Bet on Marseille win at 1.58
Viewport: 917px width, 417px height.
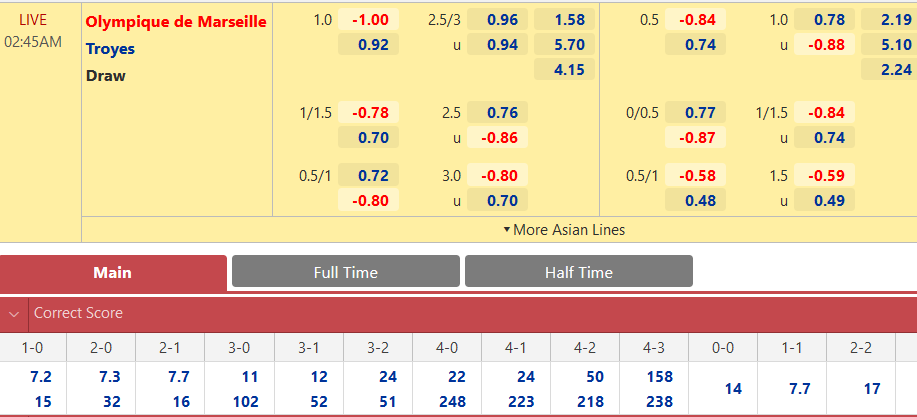click(x=564, y=19)
